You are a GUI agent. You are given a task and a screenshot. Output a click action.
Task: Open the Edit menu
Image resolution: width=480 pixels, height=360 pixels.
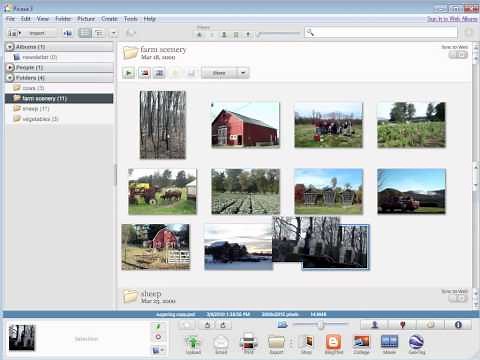(26, 19)
